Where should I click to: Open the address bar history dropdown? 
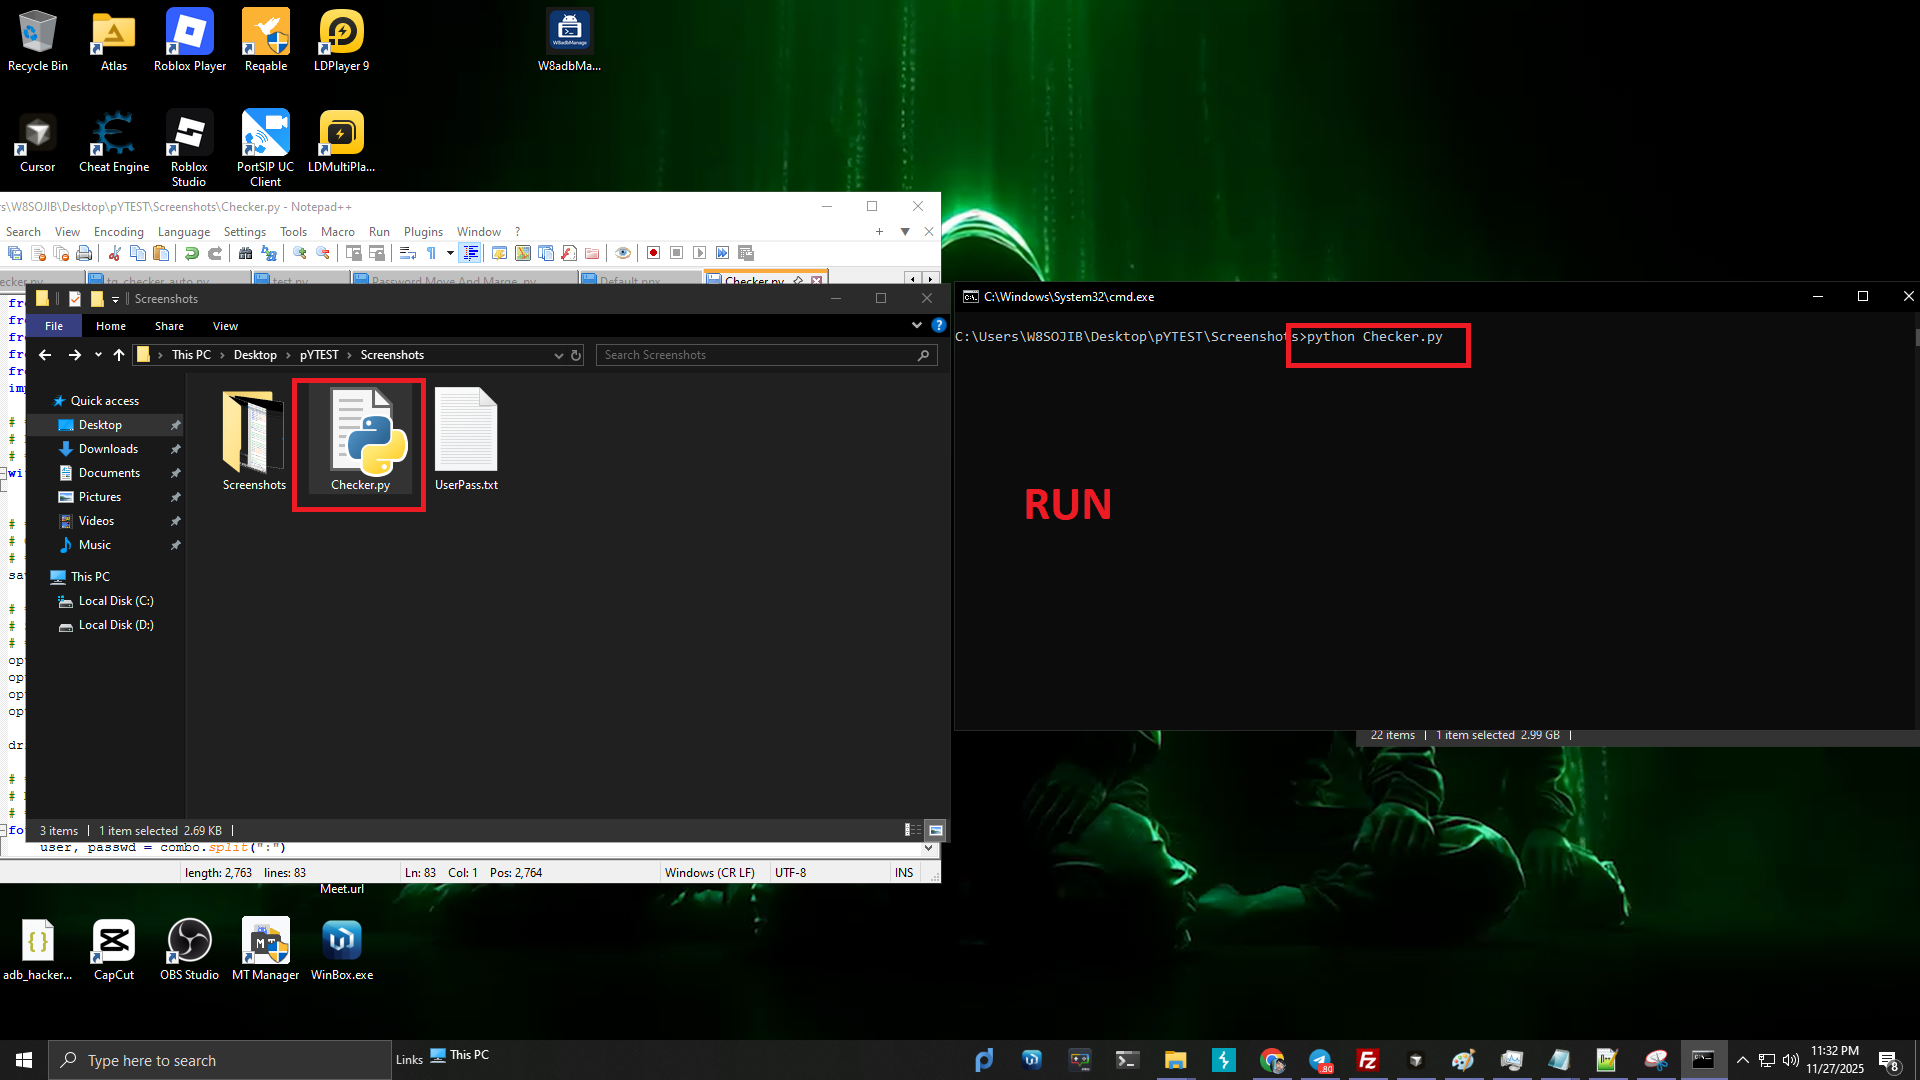click(558, 355)
